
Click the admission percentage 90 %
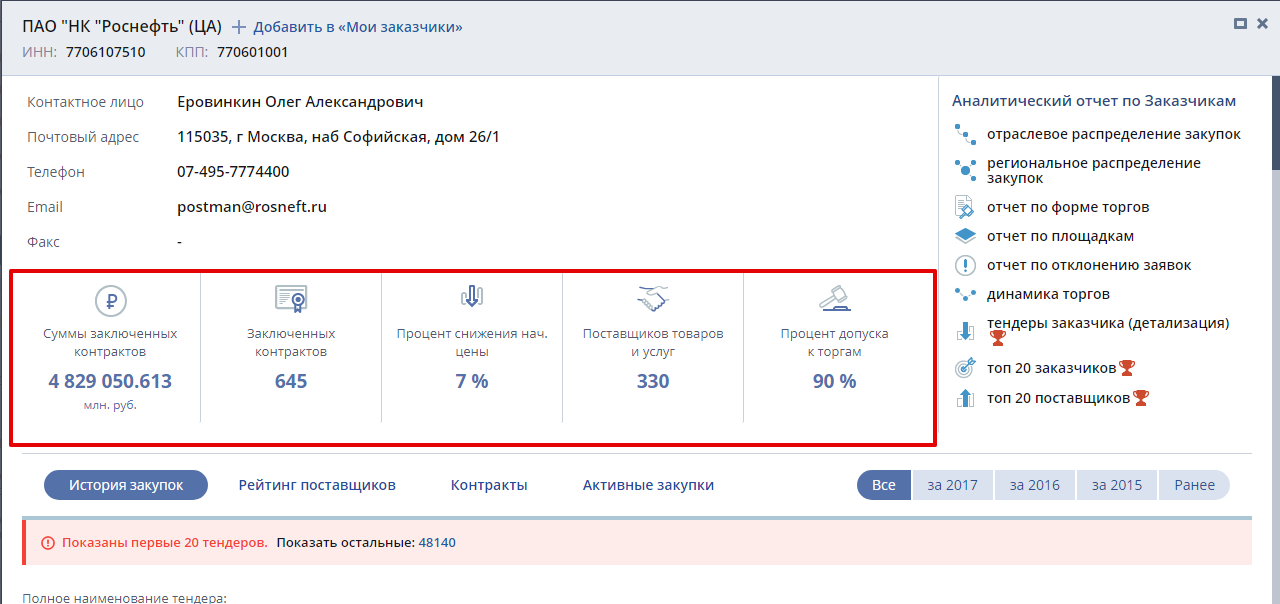[x=834, y=381]
